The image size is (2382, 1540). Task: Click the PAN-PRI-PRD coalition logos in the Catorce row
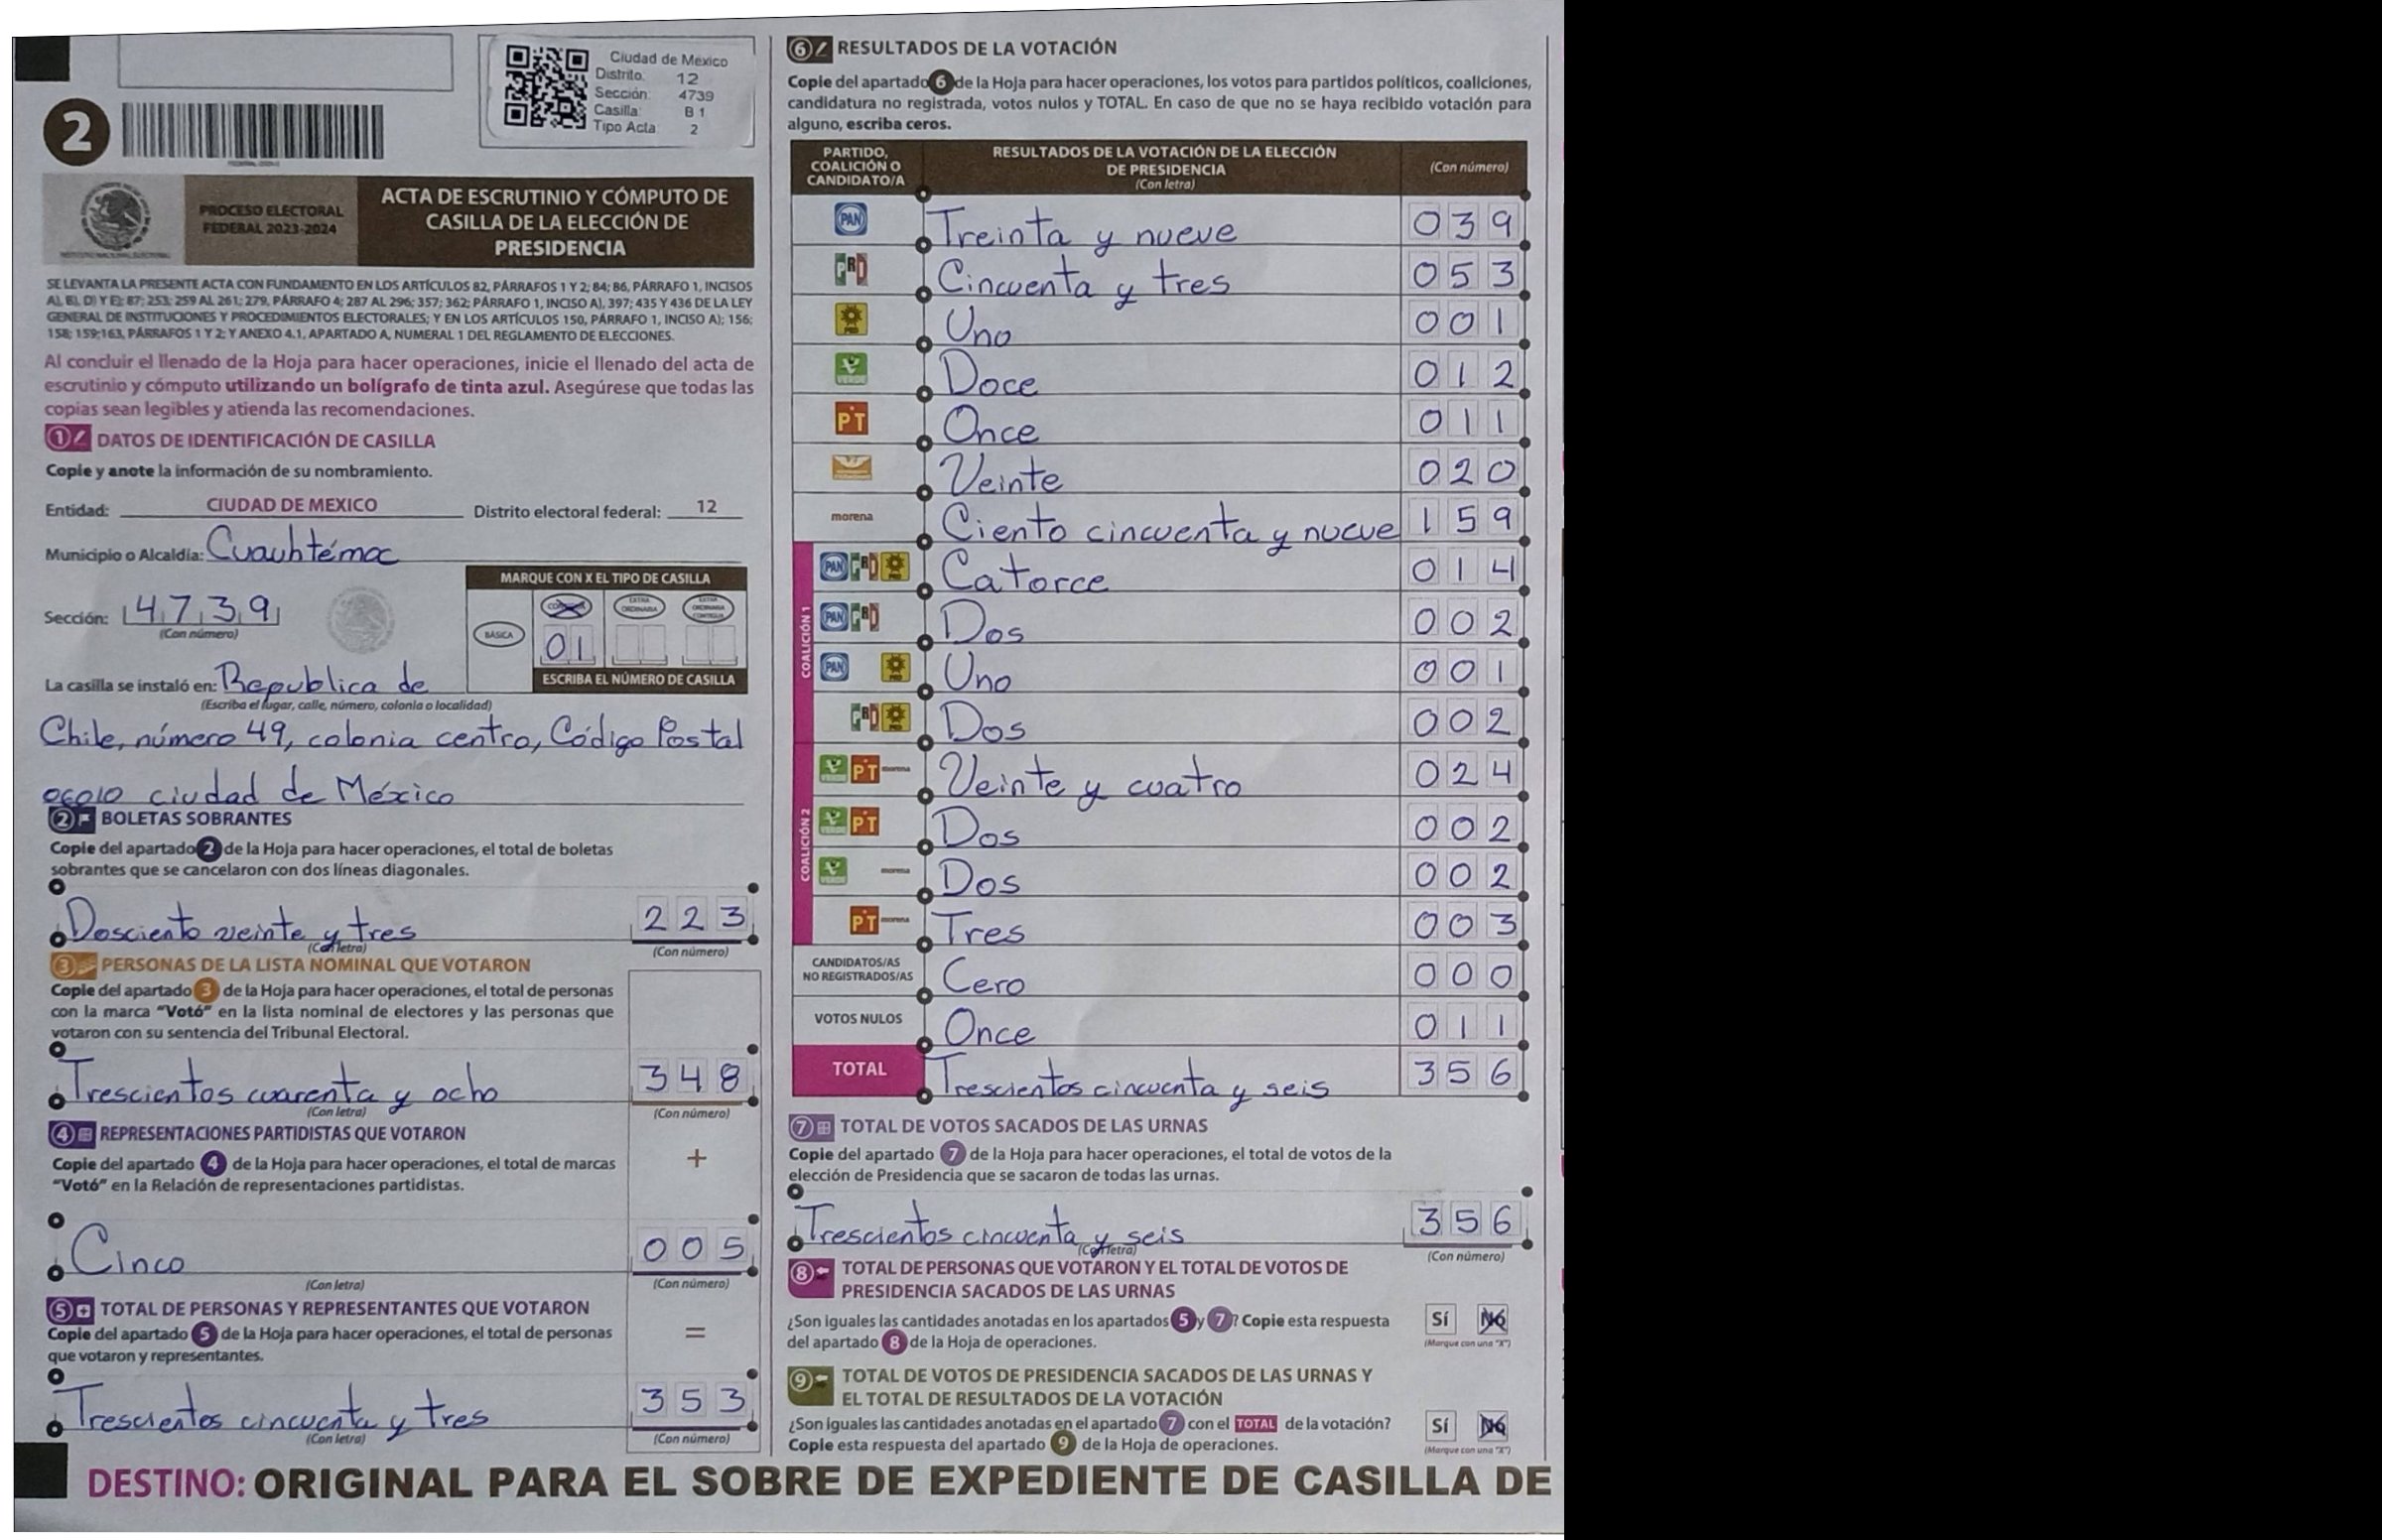pos(865,568)
